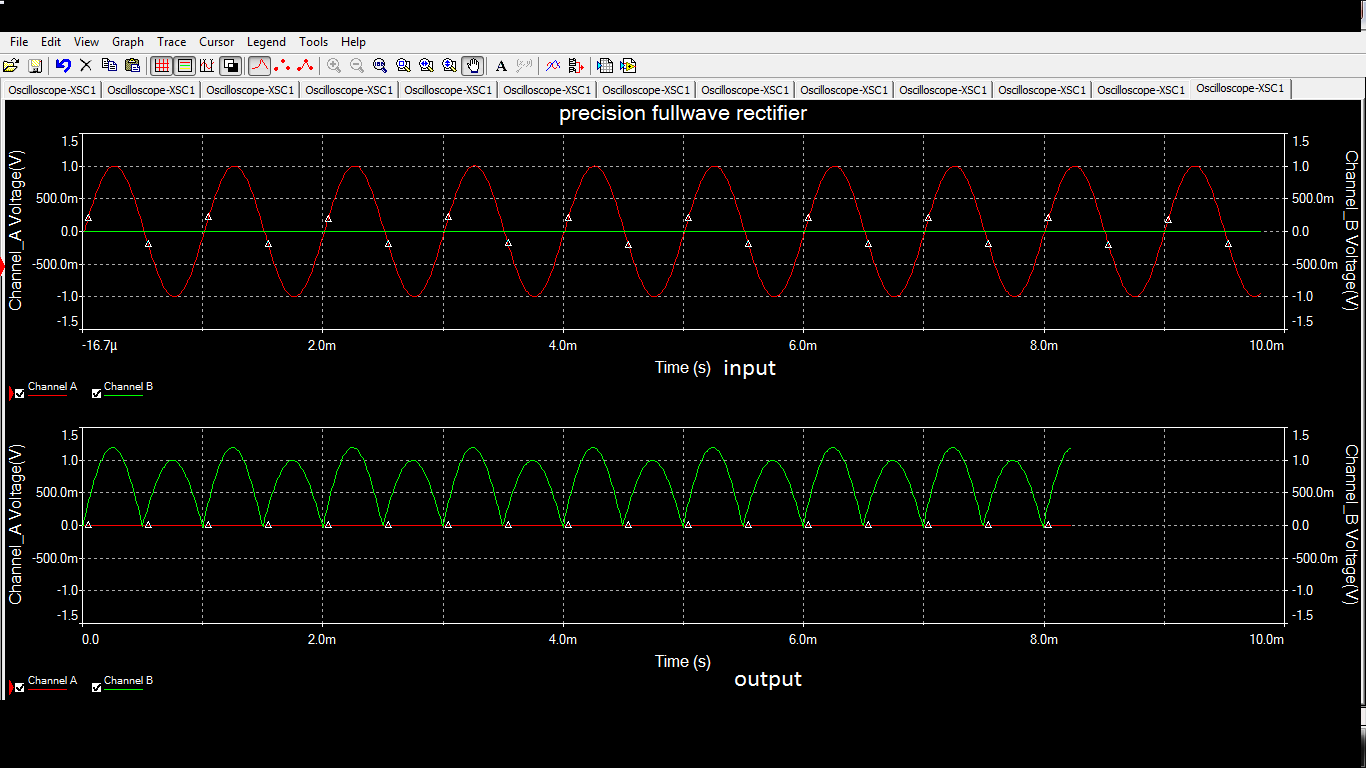This screenshot has width=1366, height=768.
Task: Undo the last graph change
Action: pyautogui.click(x=62, y=66)
